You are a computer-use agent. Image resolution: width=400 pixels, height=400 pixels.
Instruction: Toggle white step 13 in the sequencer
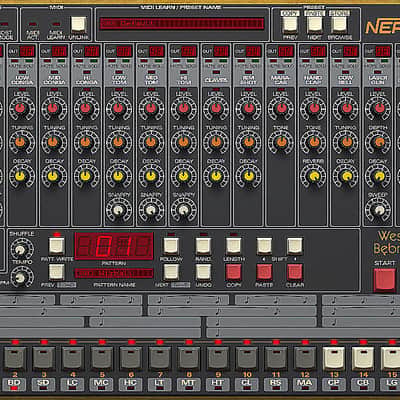(334, 358)
